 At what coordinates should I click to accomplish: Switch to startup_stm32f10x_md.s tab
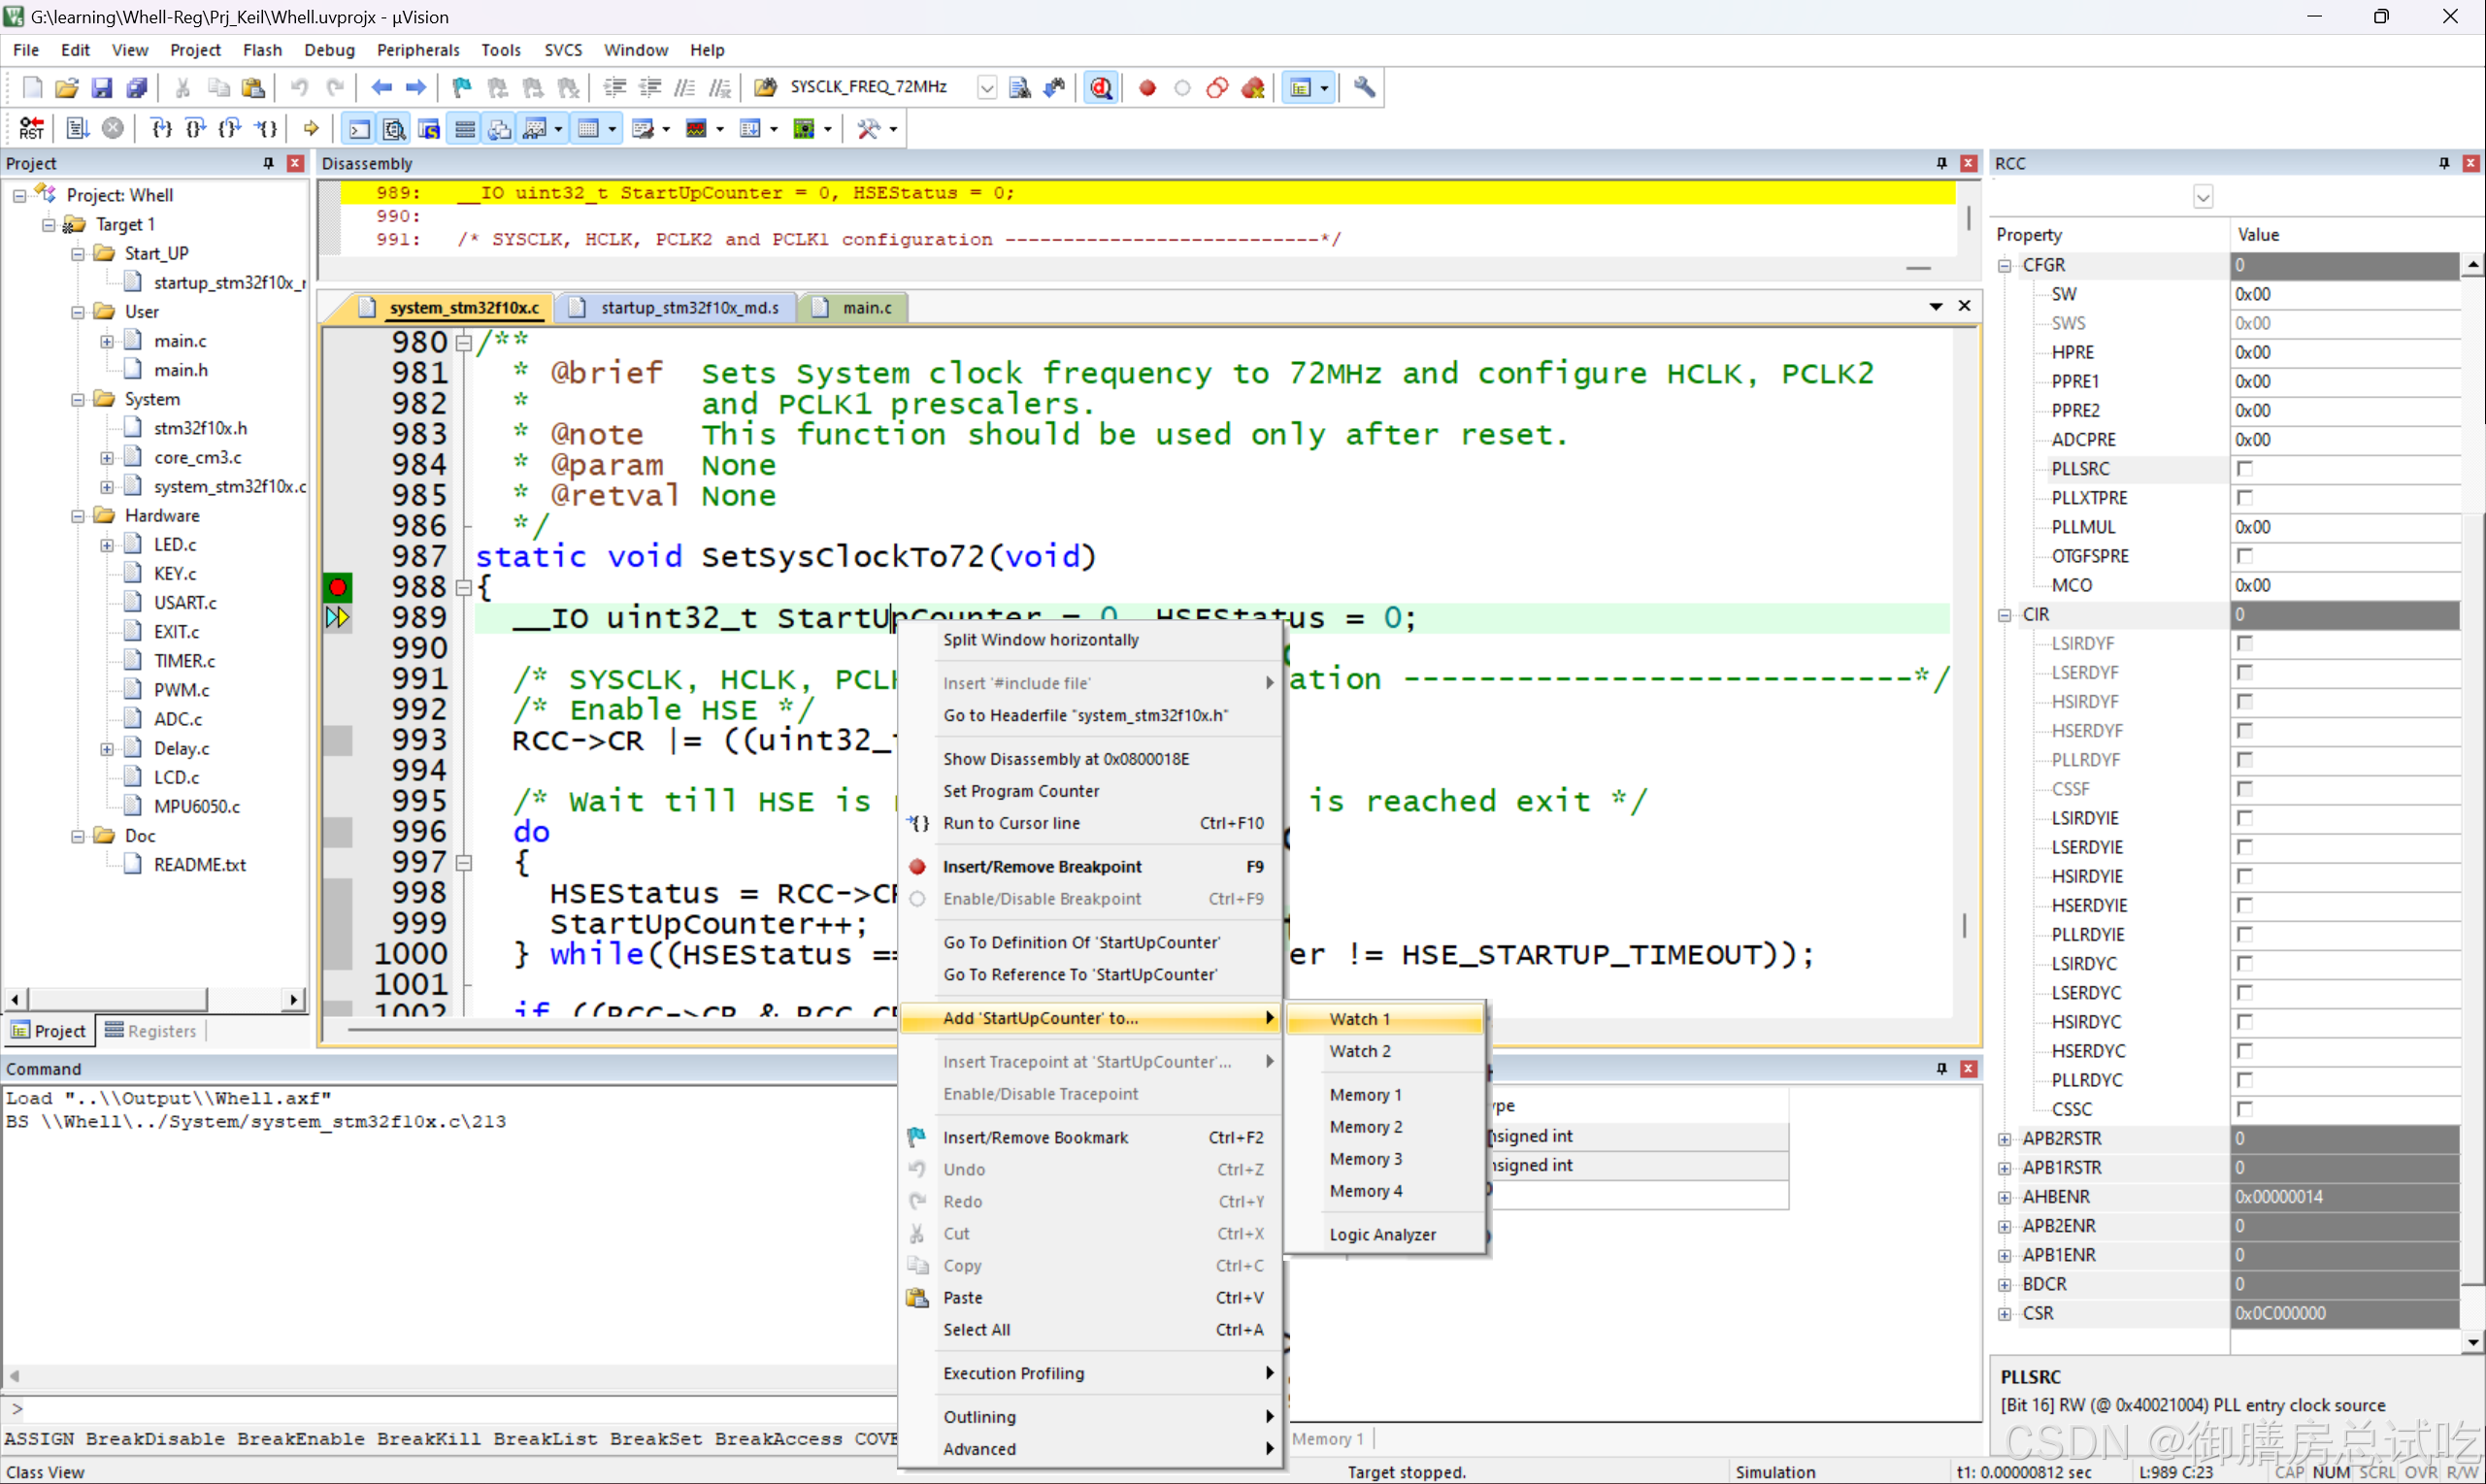click(679, 308)
